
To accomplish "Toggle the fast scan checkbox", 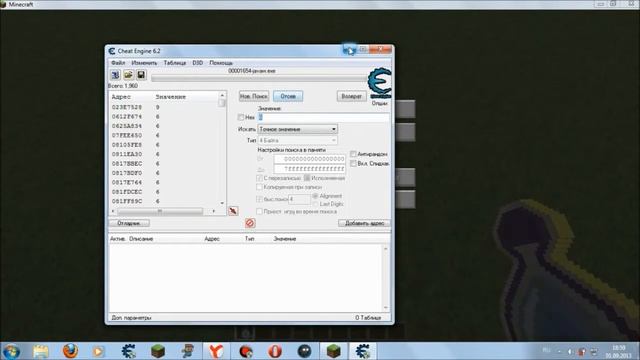I will pos(259,199).
